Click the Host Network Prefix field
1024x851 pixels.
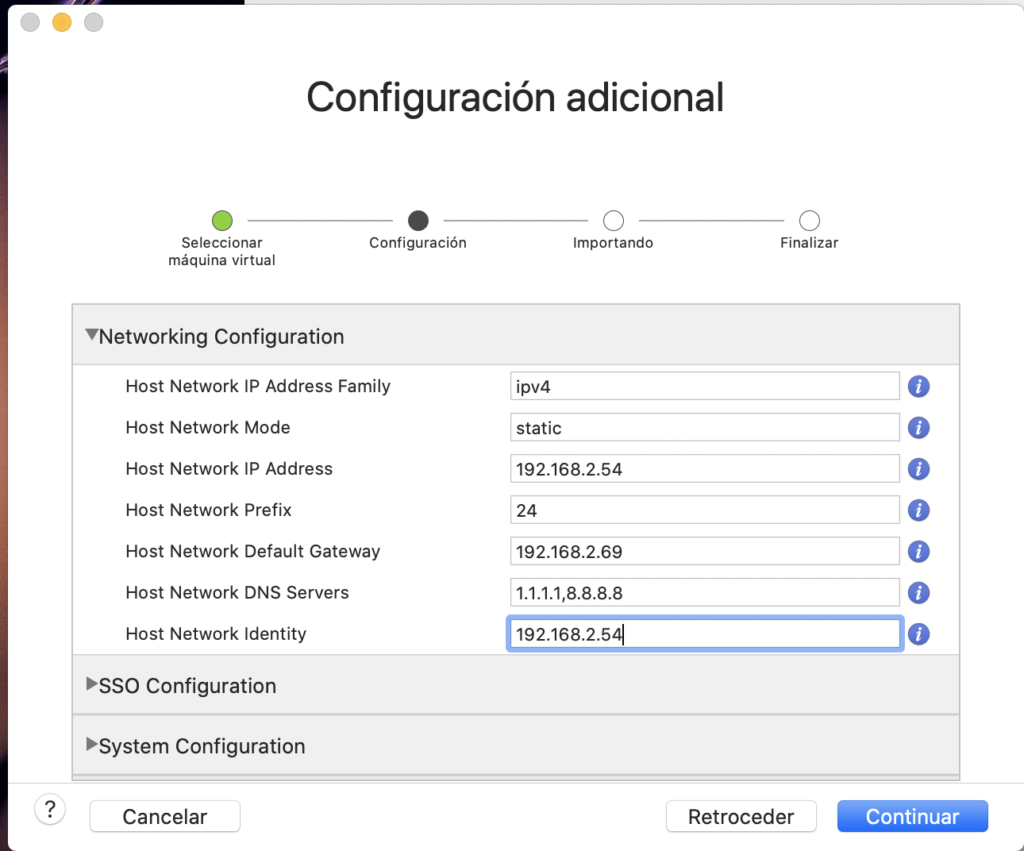704,510
